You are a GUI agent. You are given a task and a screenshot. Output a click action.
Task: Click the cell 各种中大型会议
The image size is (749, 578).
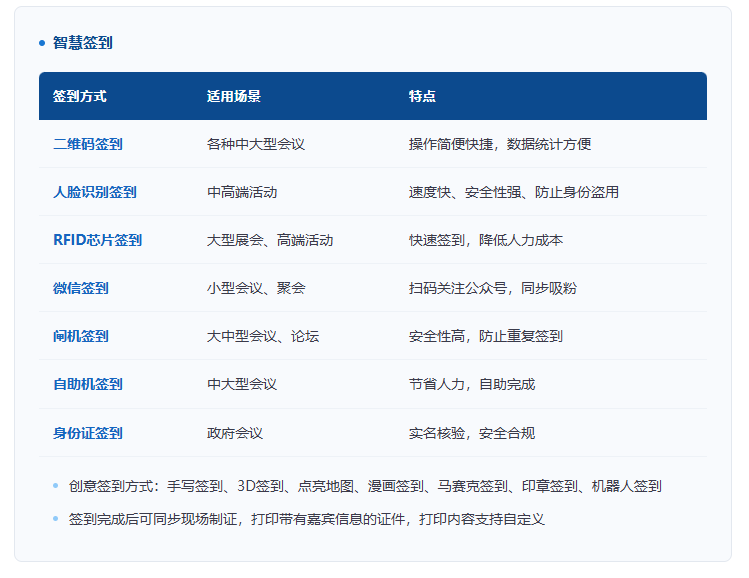pyautogui.click(x=256, y=144)
